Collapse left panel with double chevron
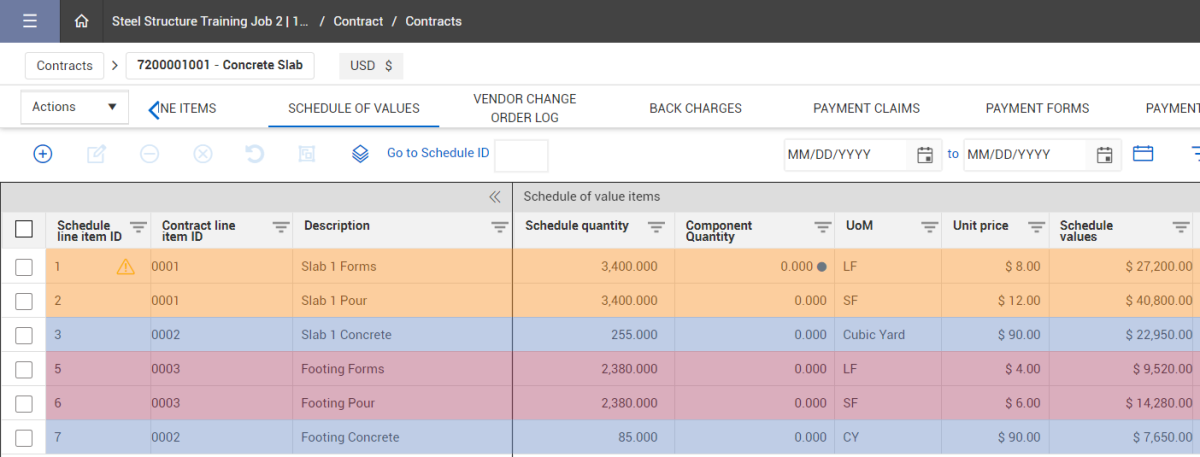 point(494,197)
